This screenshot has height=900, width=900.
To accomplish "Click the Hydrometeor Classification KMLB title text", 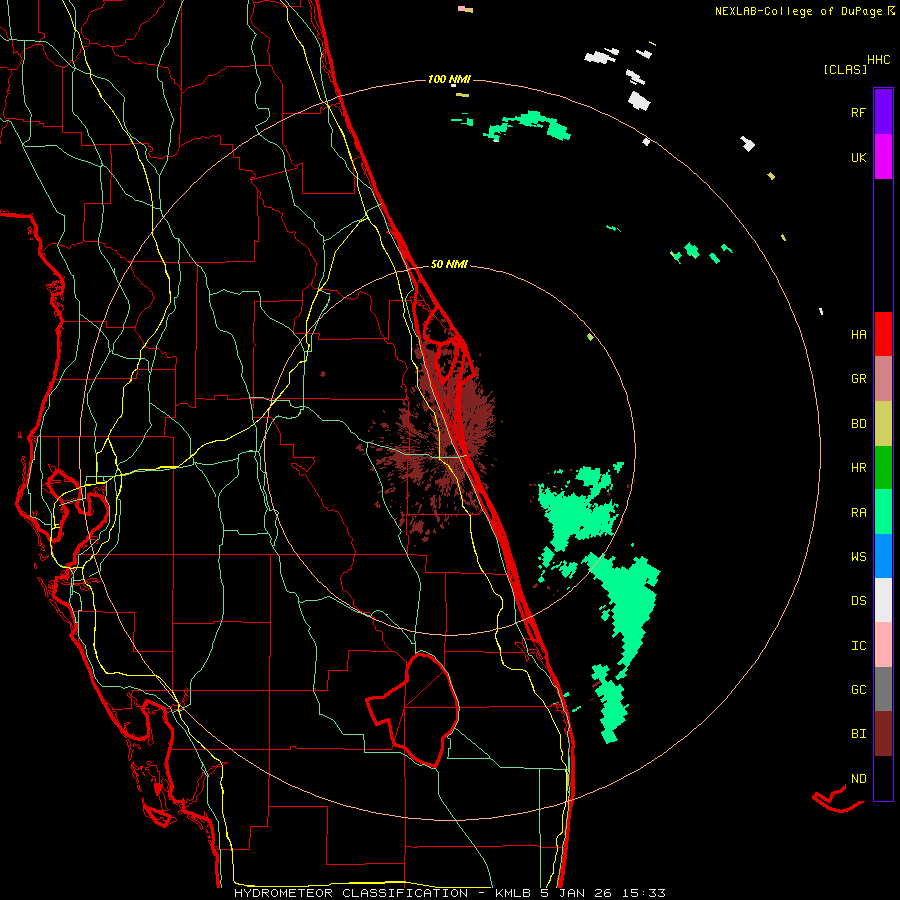I will (x=449, y=893).
